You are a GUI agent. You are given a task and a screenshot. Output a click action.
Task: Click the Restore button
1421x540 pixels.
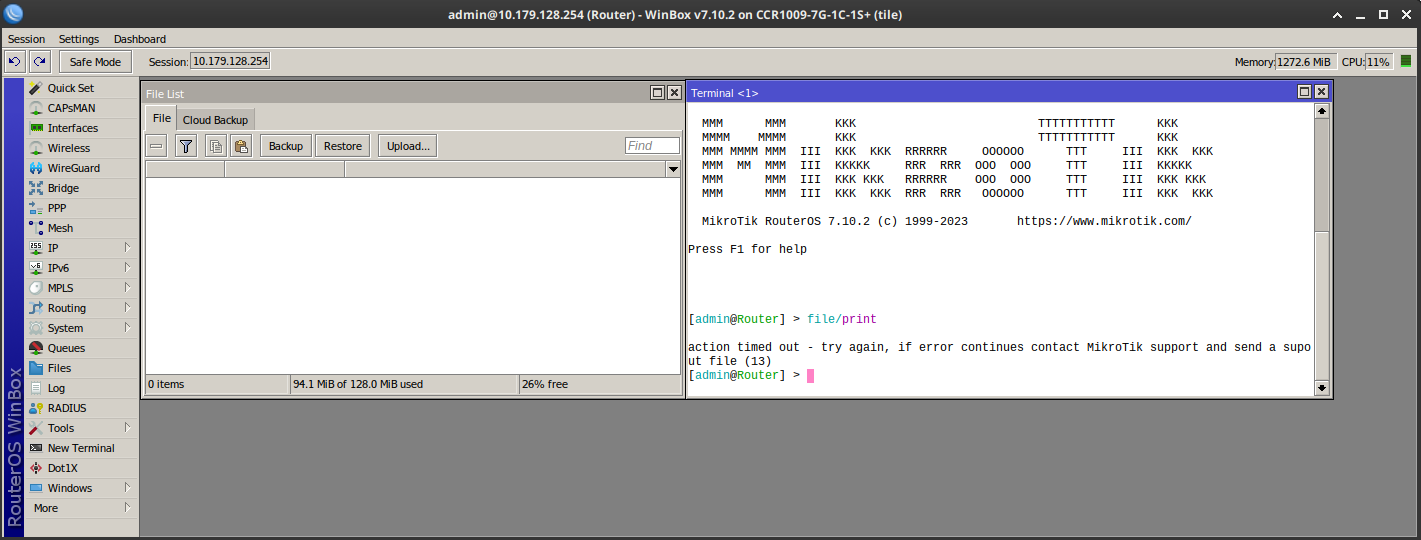tap(343, 146)
